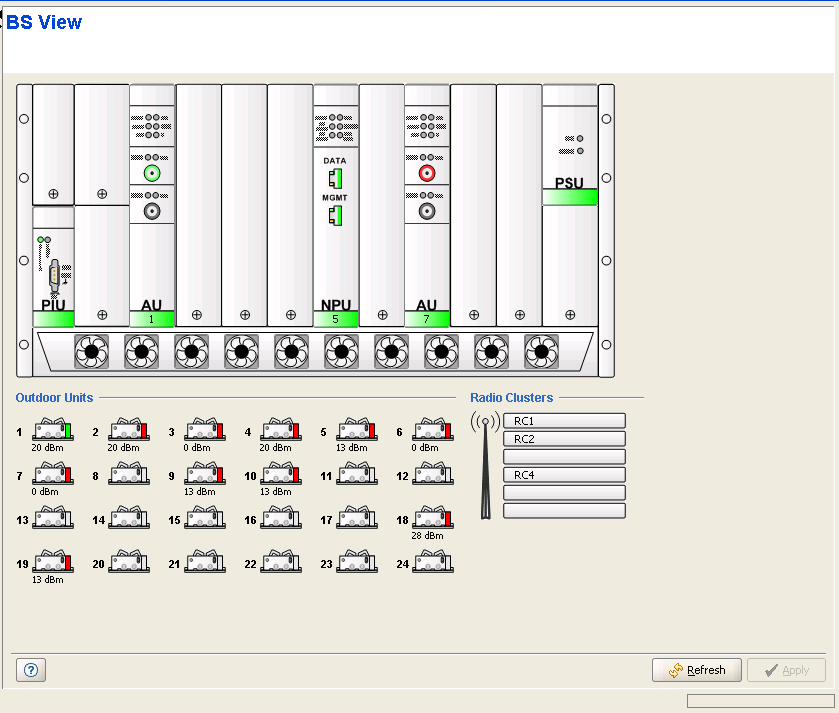The image size is (839, 713).
Task: Select the AU card in slot 7
Action: click(x=426, y=250)
